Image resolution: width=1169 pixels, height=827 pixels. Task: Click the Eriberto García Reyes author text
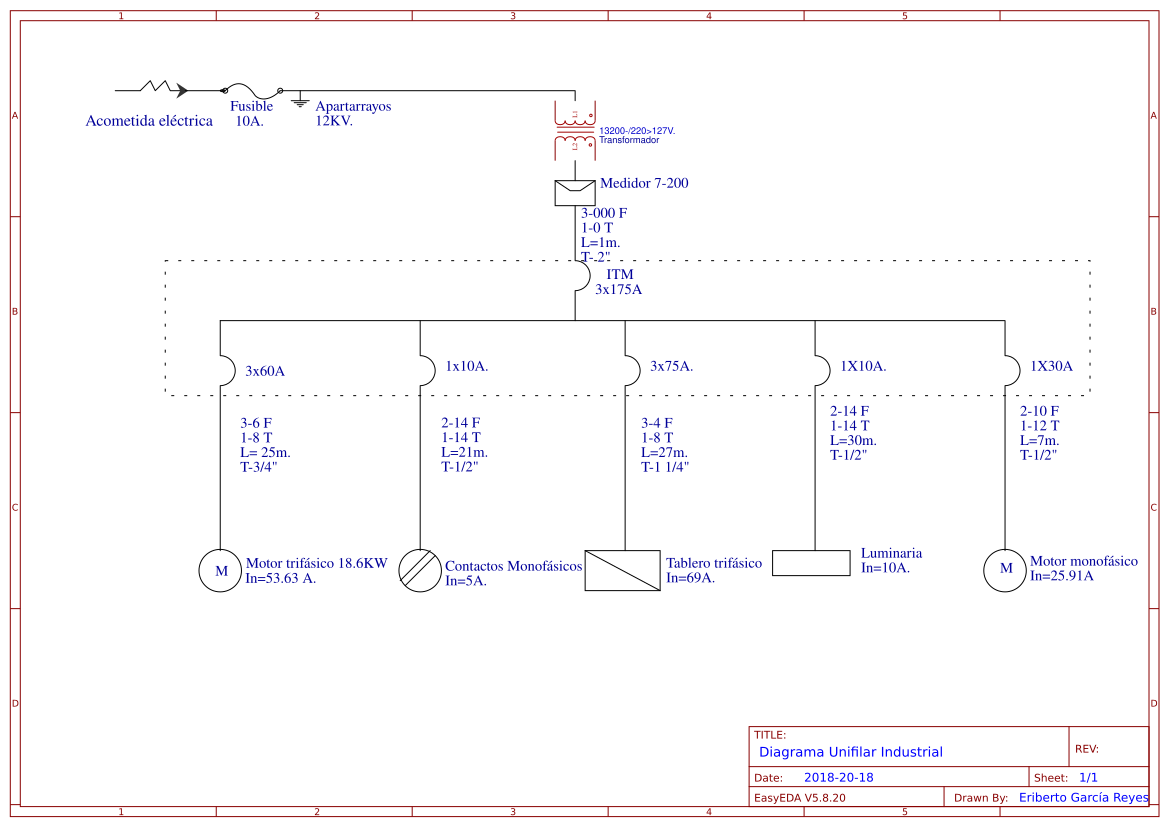(x=1082, y=797)
